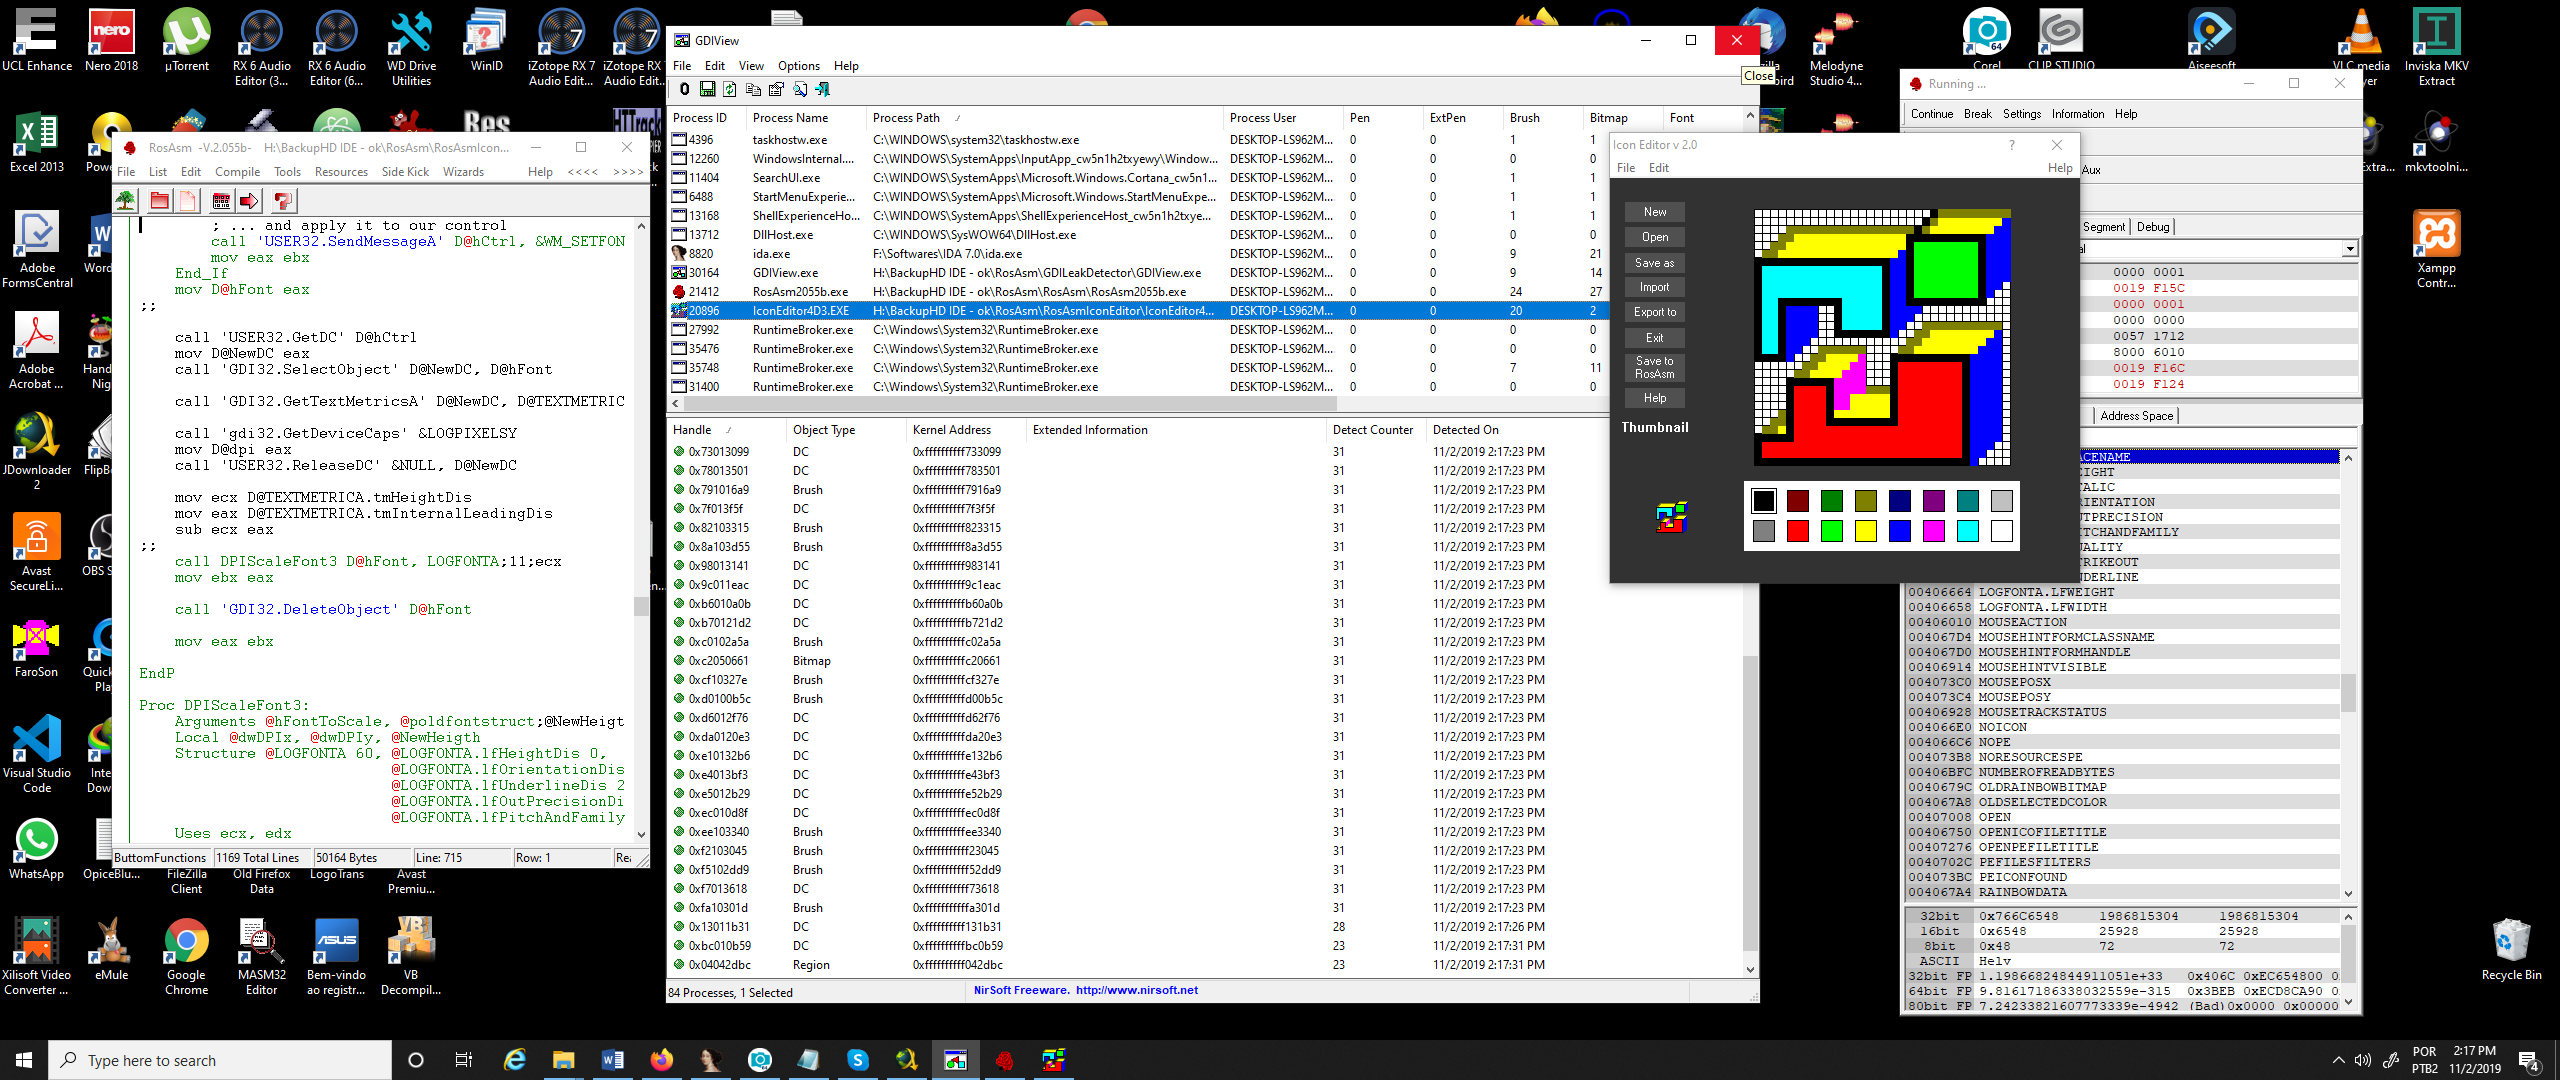This screenshot has width=2560, height=1080.
Task: Click Export to button in Icon Editor
Action: (x=1655, y=312)
